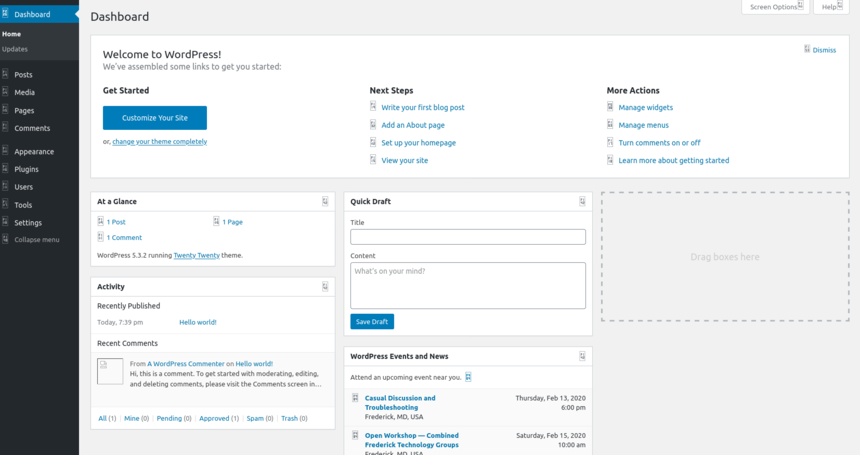
Task: Open the Posts menu
Action: [23, 75]
